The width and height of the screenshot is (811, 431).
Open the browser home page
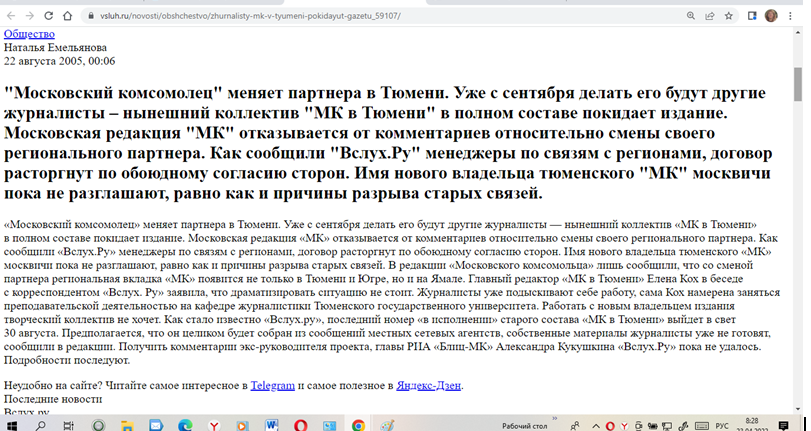pyautogui.click(x=67, y=16)
